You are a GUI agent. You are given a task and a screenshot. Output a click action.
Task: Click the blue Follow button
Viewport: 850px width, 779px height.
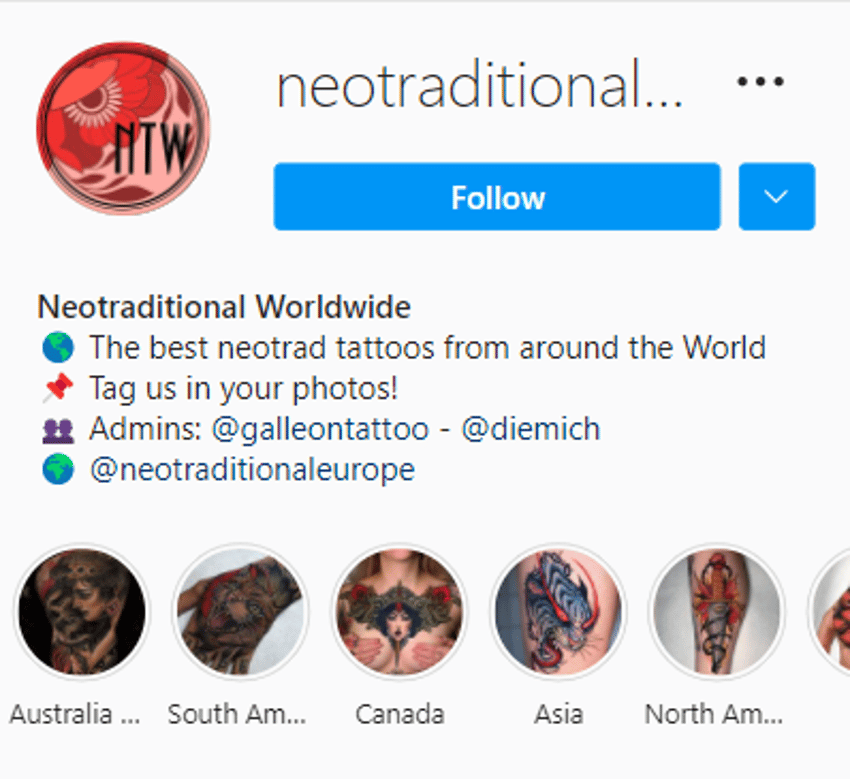coord(497,197)
